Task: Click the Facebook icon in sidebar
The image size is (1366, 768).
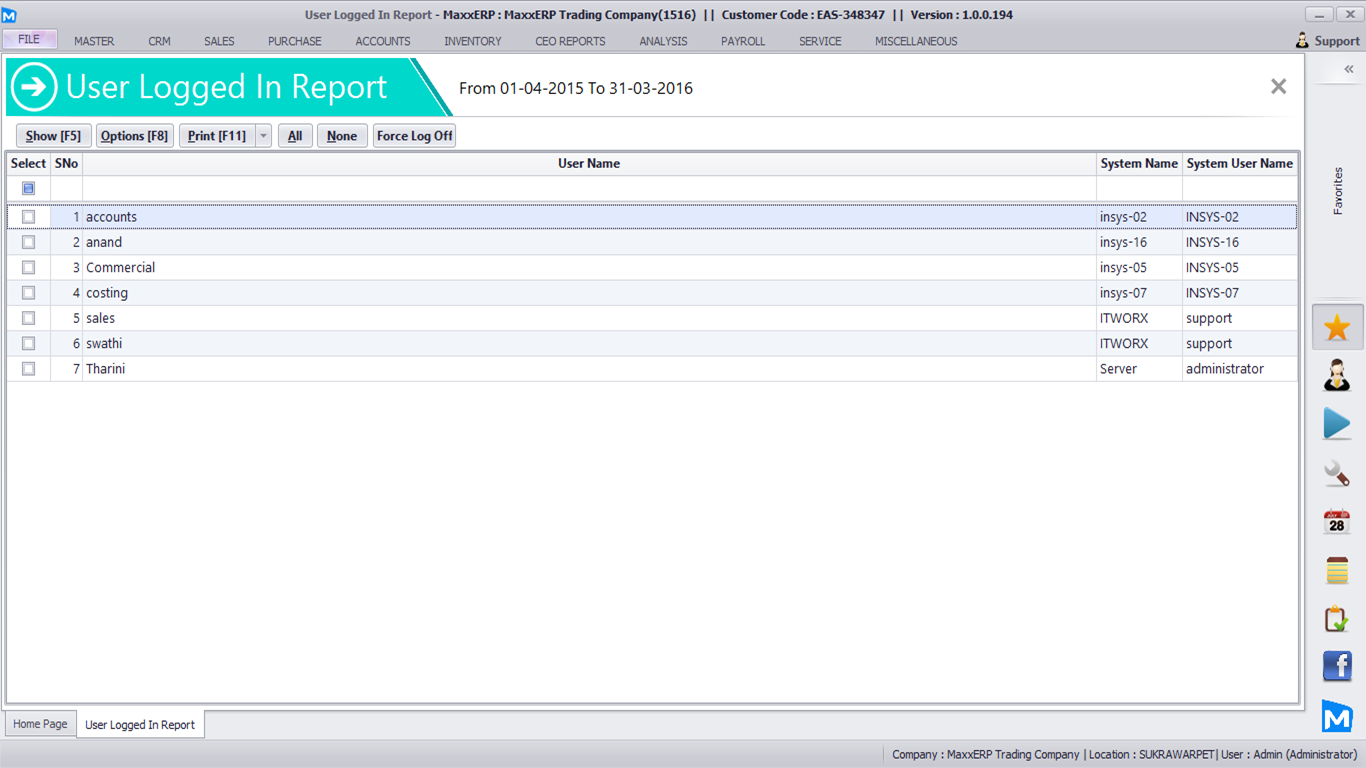Action: coord(1337,666)
